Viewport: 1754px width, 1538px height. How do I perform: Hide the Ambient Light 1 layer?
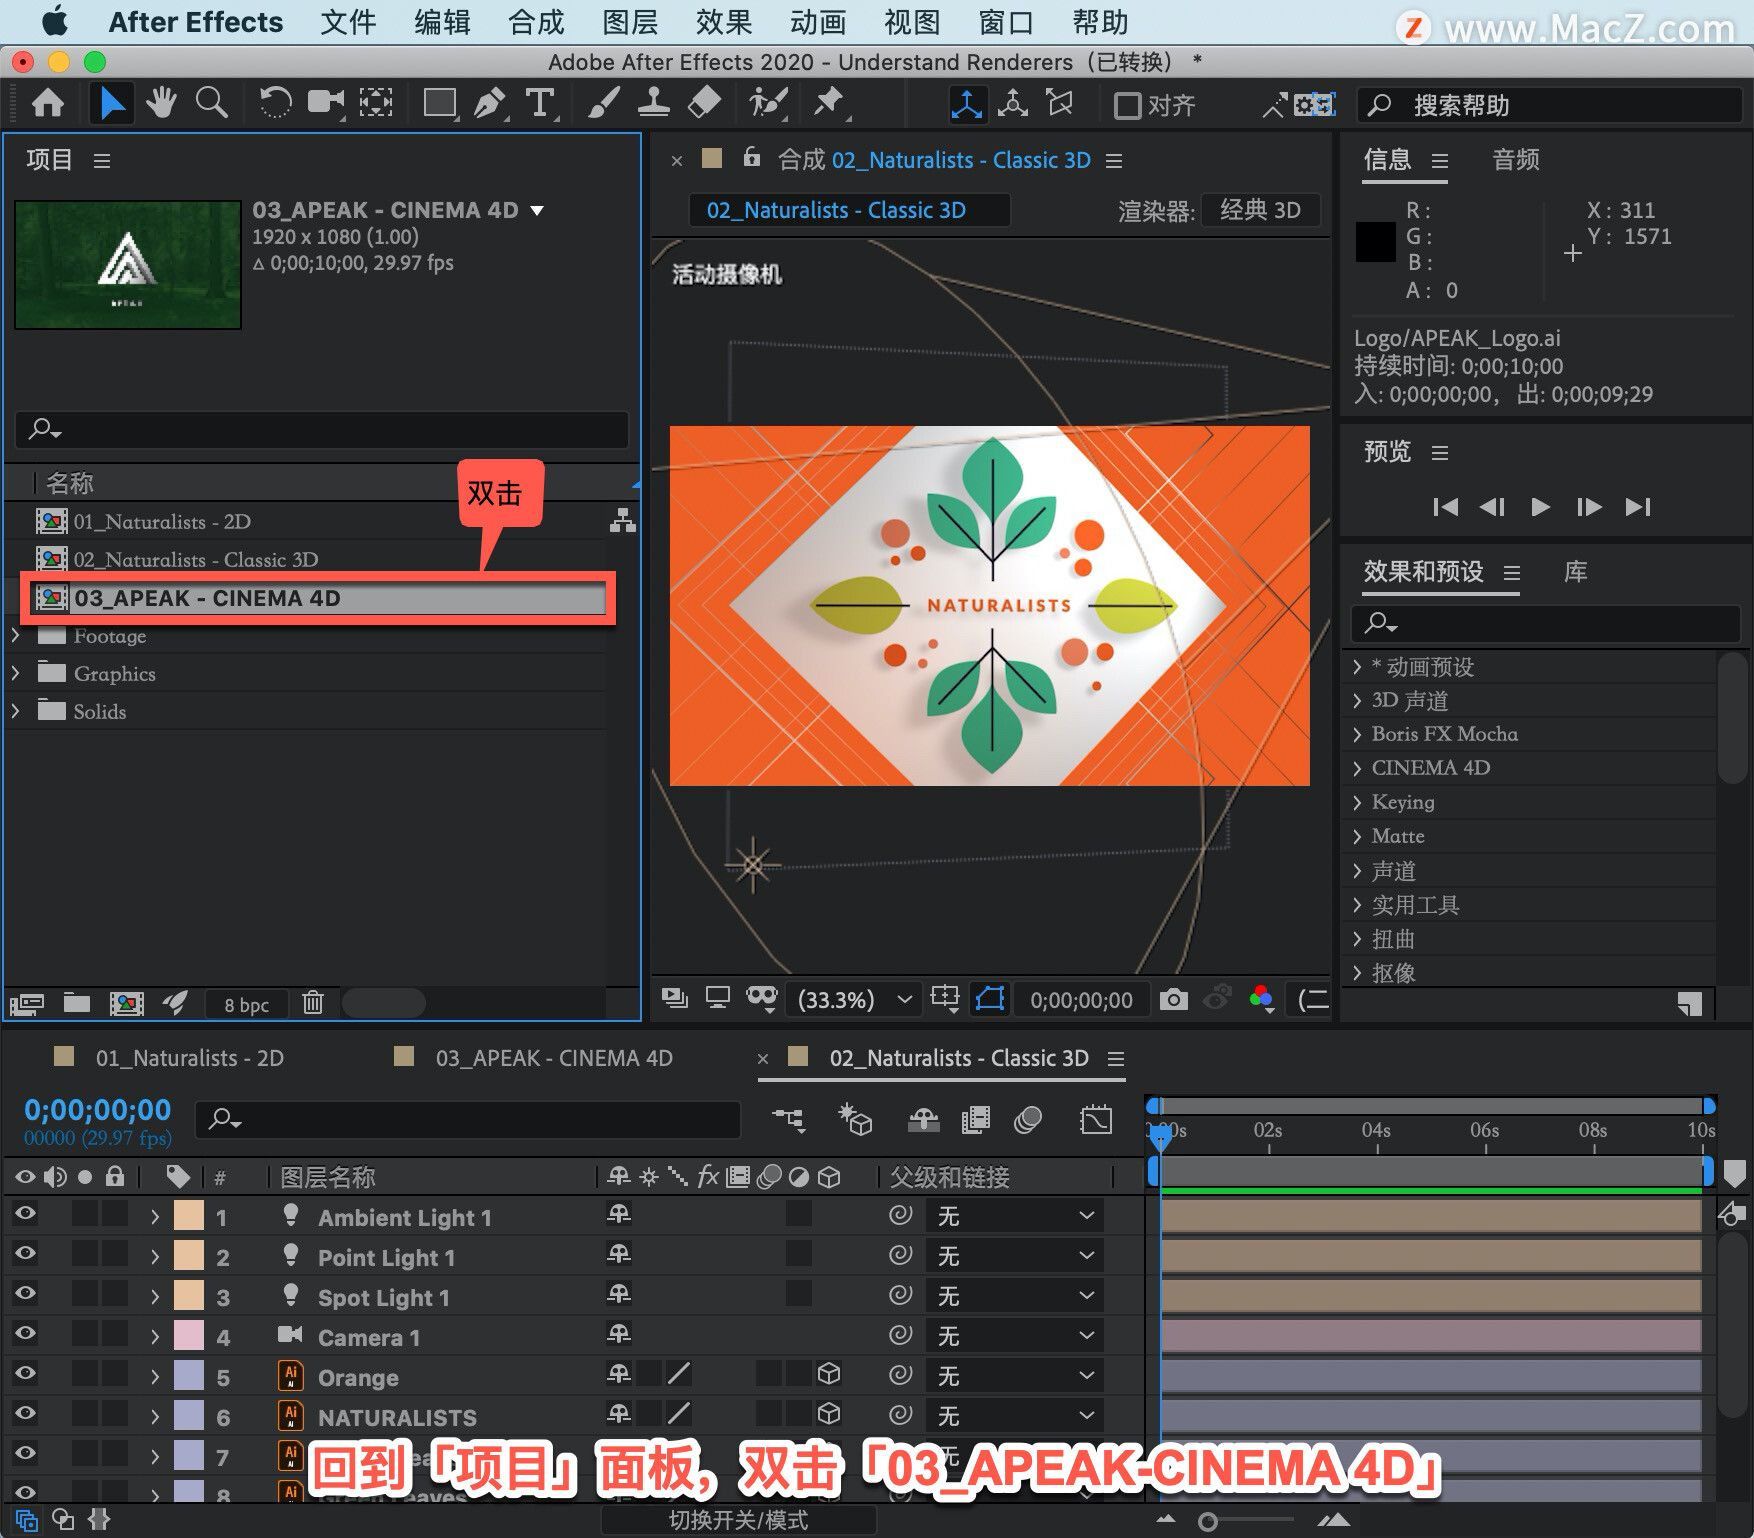click(25, 1214)
